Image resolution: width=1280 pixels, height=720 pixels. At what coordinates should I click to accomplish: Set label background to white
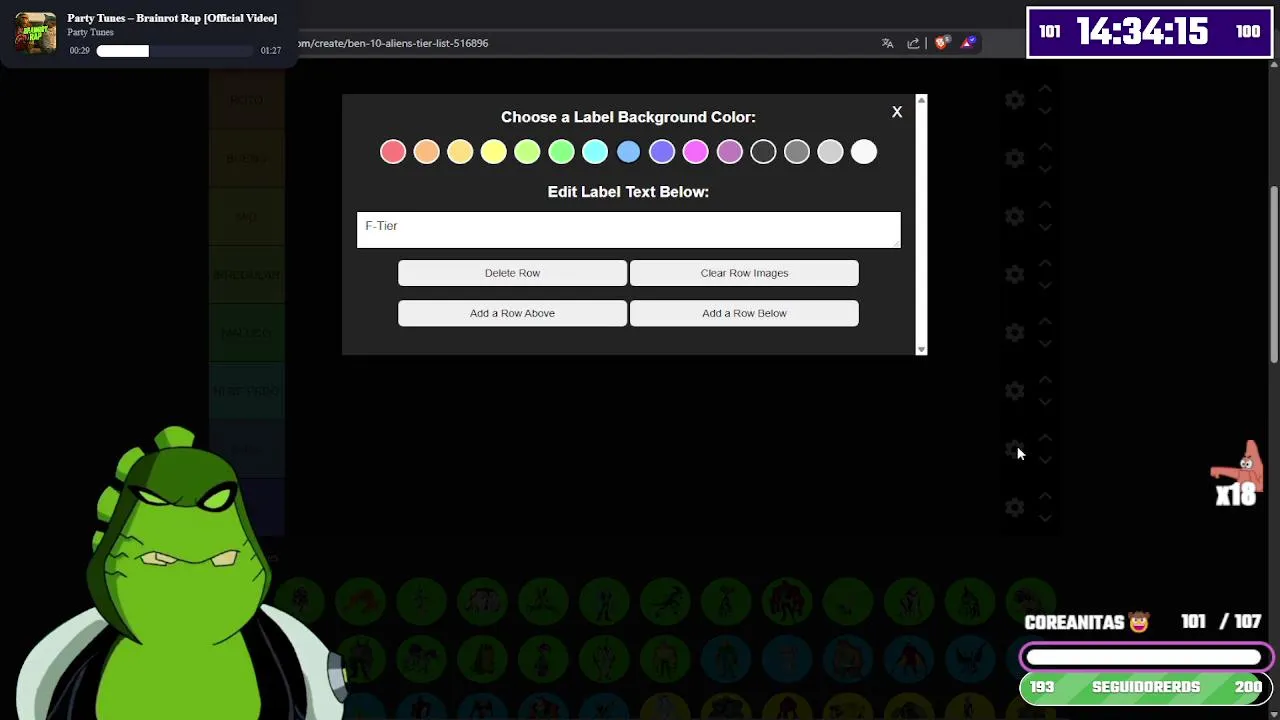[864, 152]
